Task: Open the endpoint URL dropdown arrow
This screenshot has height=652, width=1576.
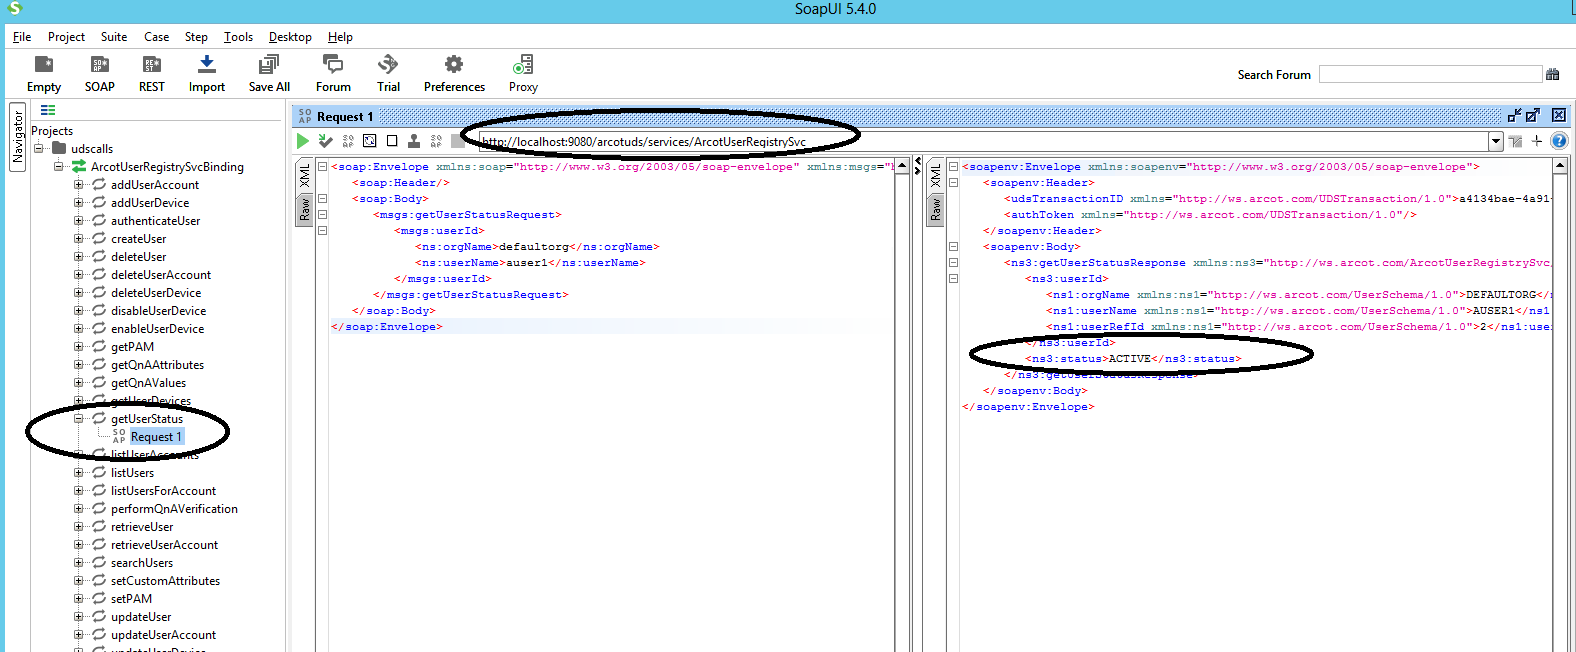Action: (x=1496, y=142)
